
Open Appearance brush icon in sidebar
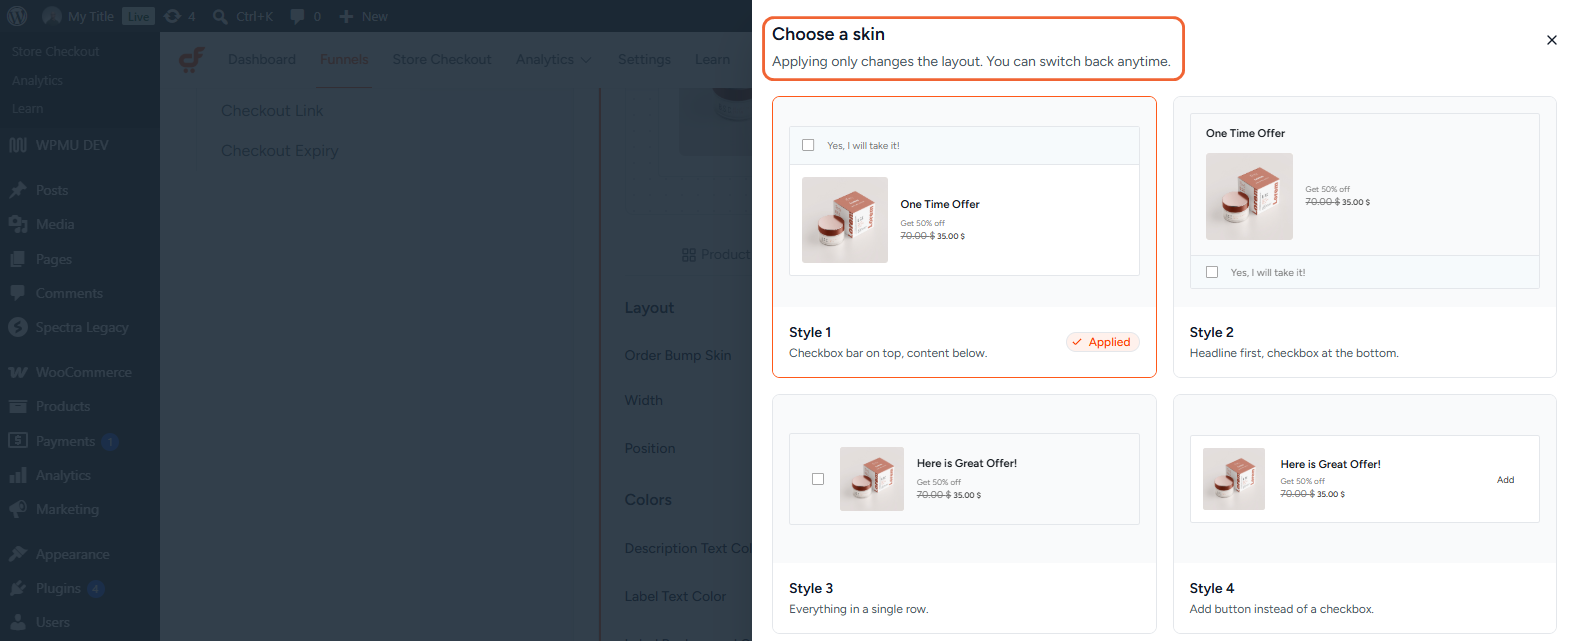coord(18,554)
